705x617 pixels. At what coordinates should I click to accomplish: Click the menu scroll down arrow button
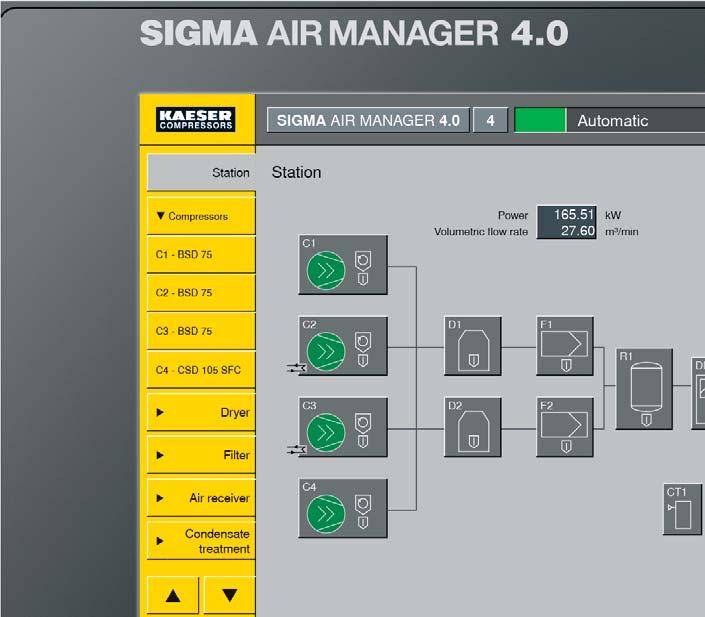click(x=229, y=595)
